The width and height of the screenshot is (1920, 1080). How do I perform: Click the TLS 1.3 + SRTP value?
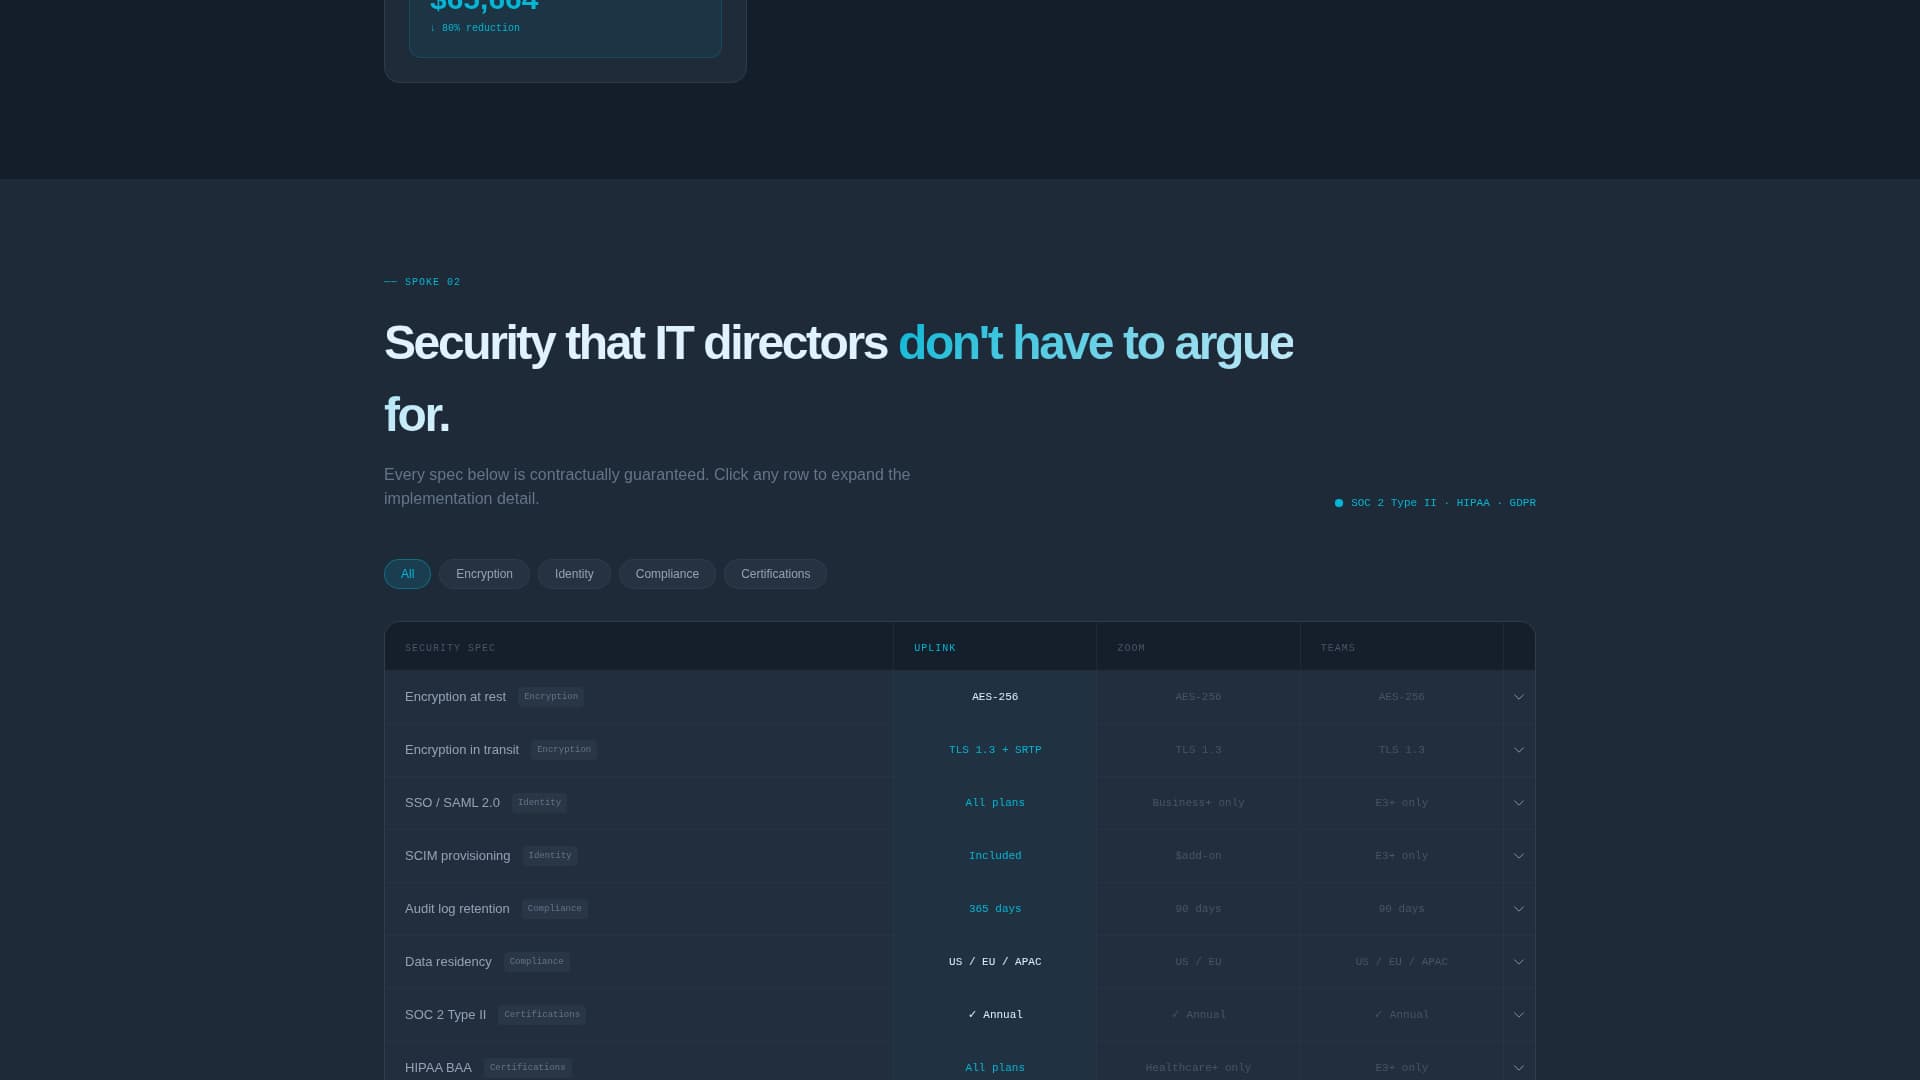(995, 750)
